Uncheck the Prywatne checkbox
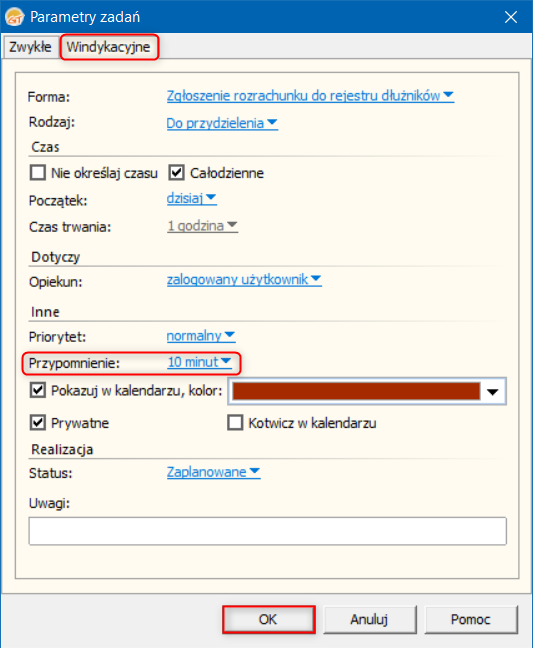This screenshot has width=533, height=648. pyautogui.click(x=38, y=423)
